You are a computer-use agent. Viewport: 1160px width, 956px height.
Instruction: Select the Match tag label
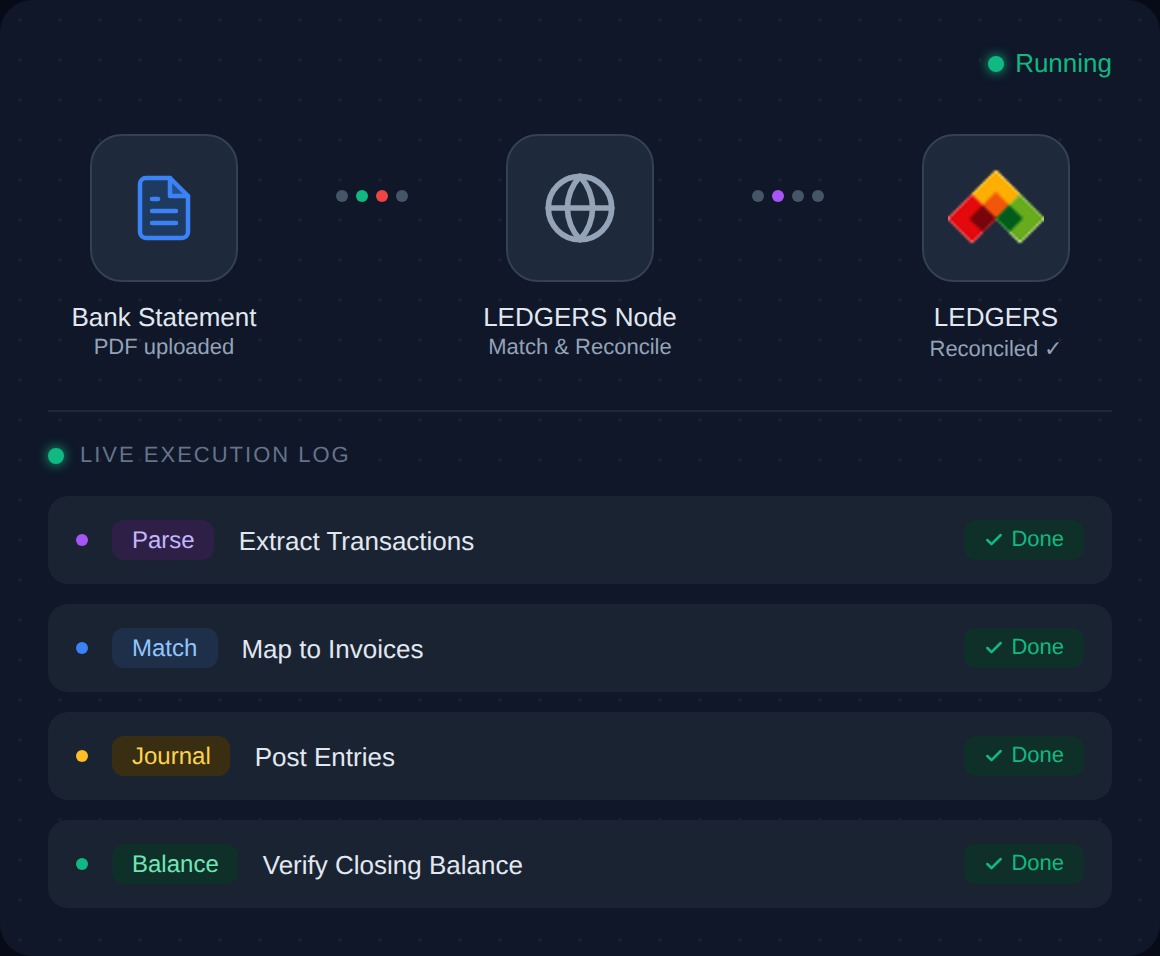[x=165, y=648]
